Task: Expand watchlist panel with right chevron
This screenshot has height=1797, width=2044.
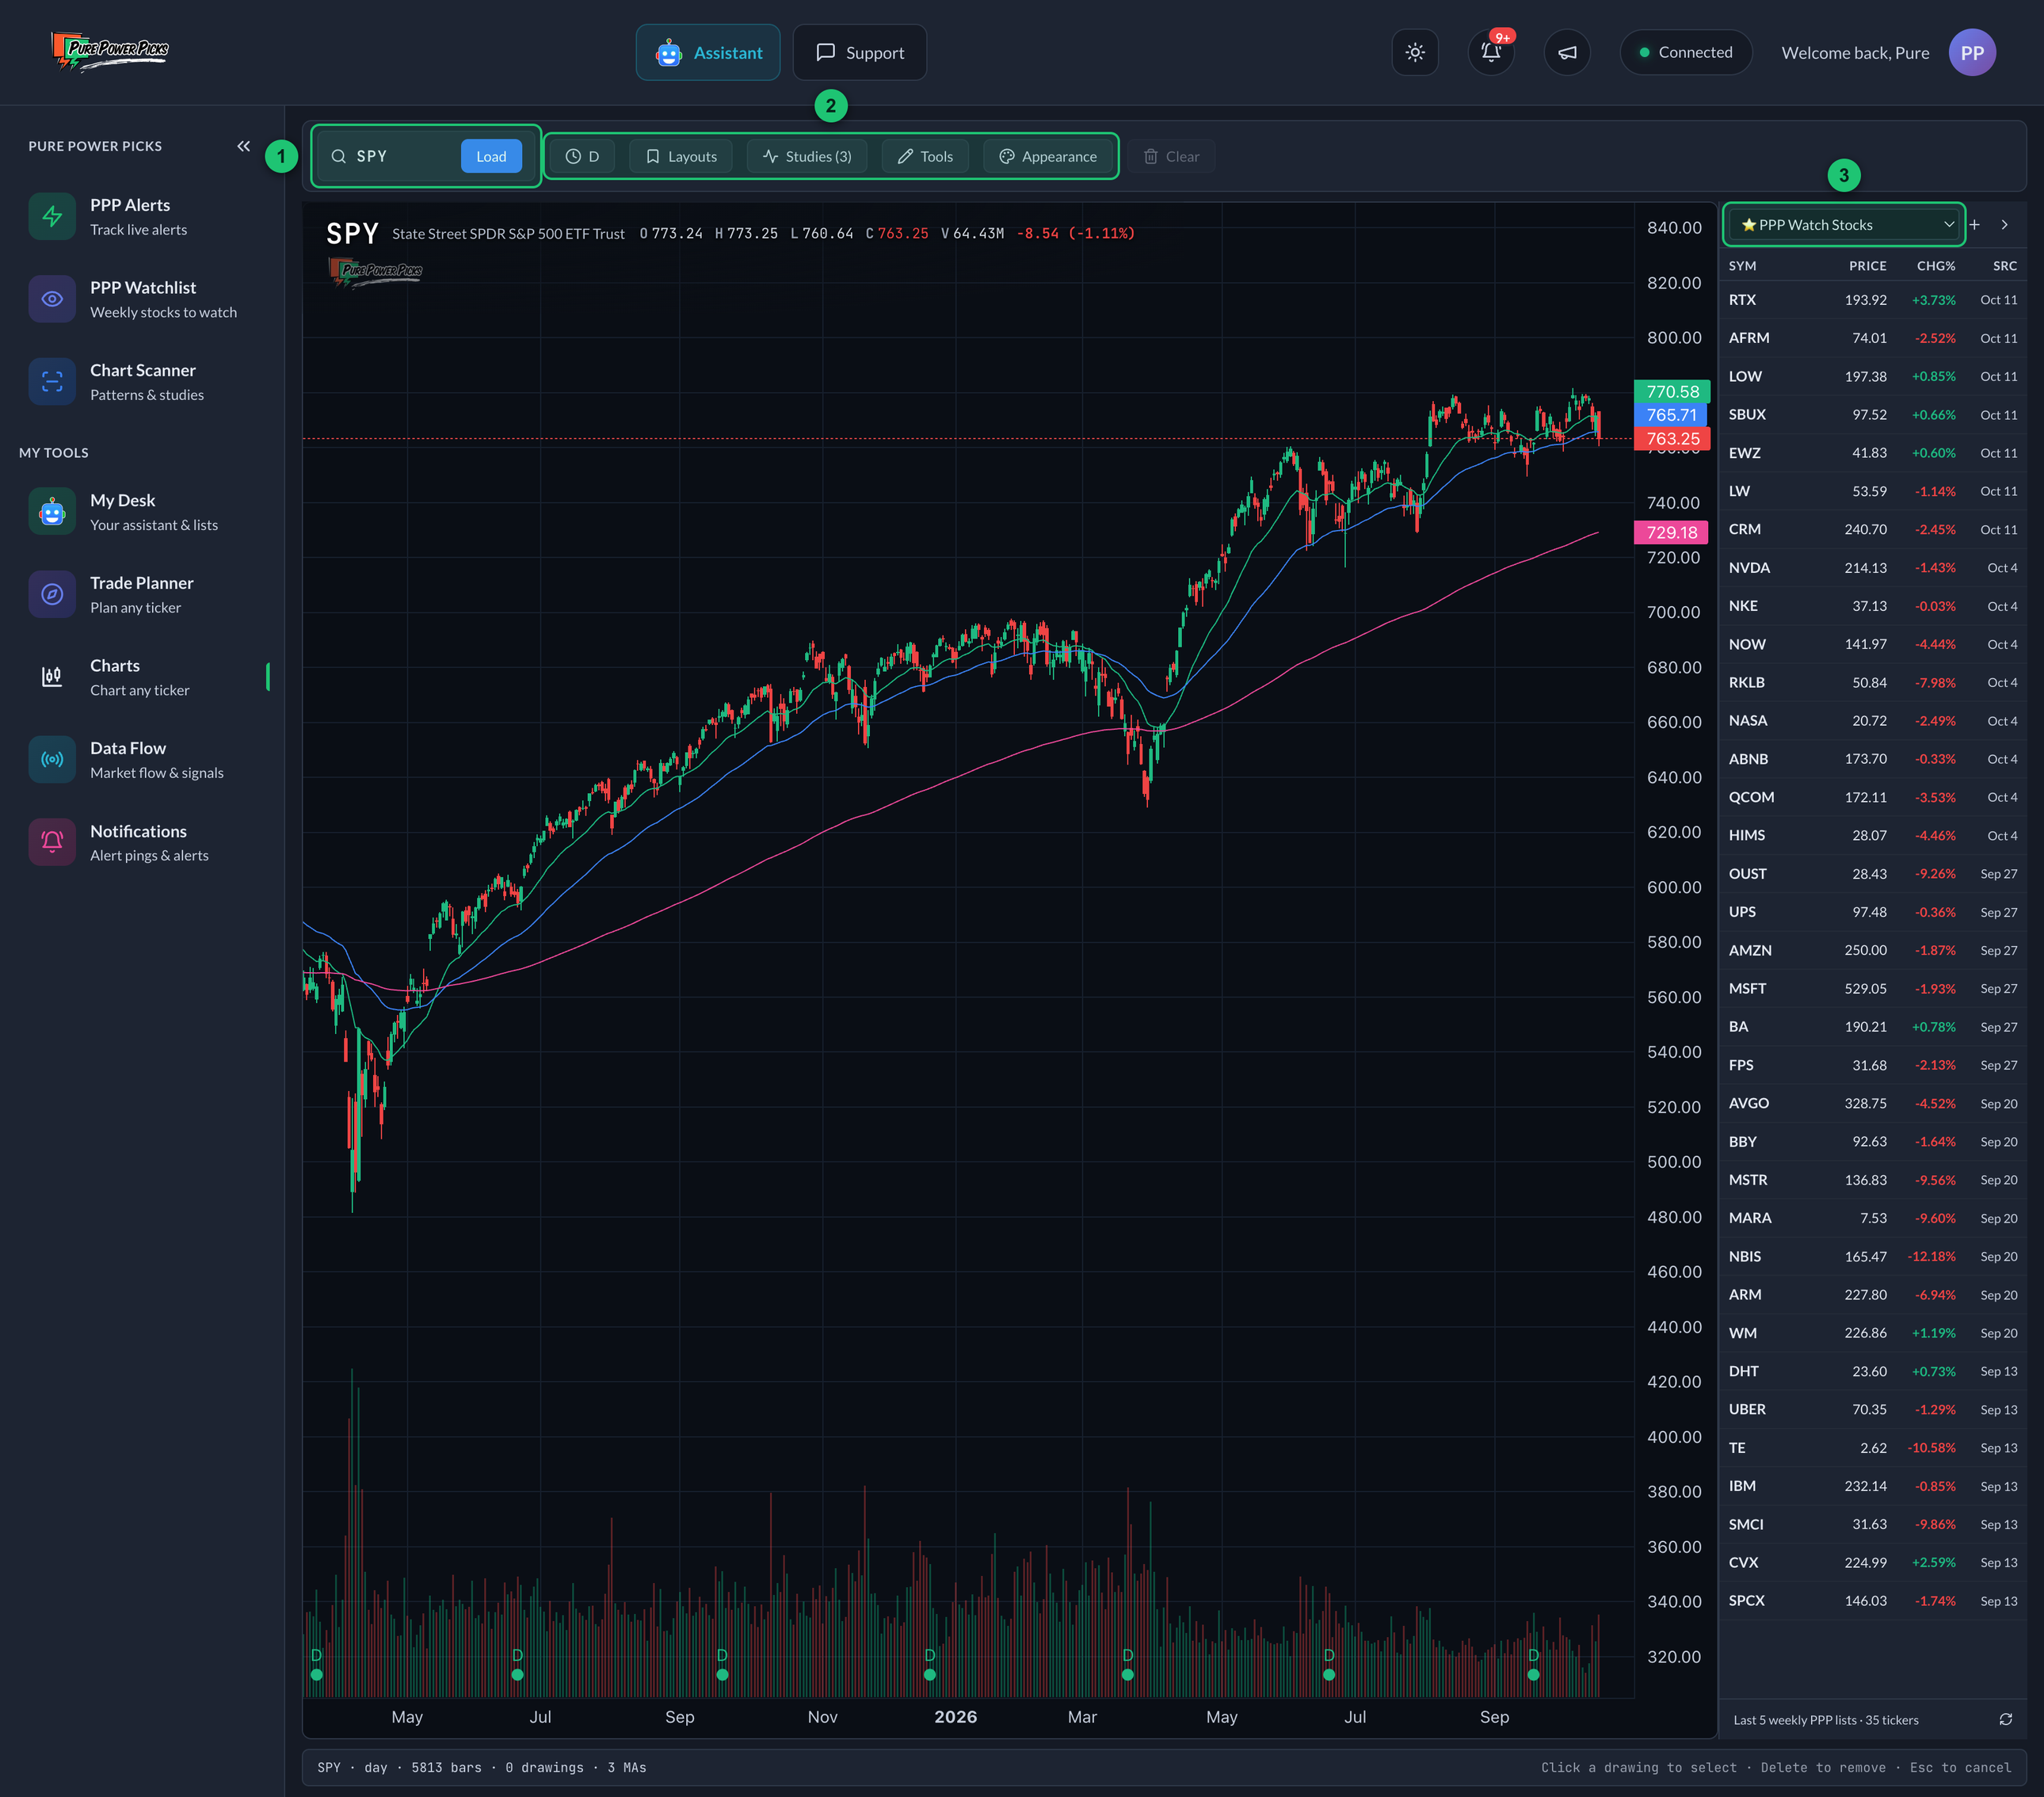Action: (2004, 225)
